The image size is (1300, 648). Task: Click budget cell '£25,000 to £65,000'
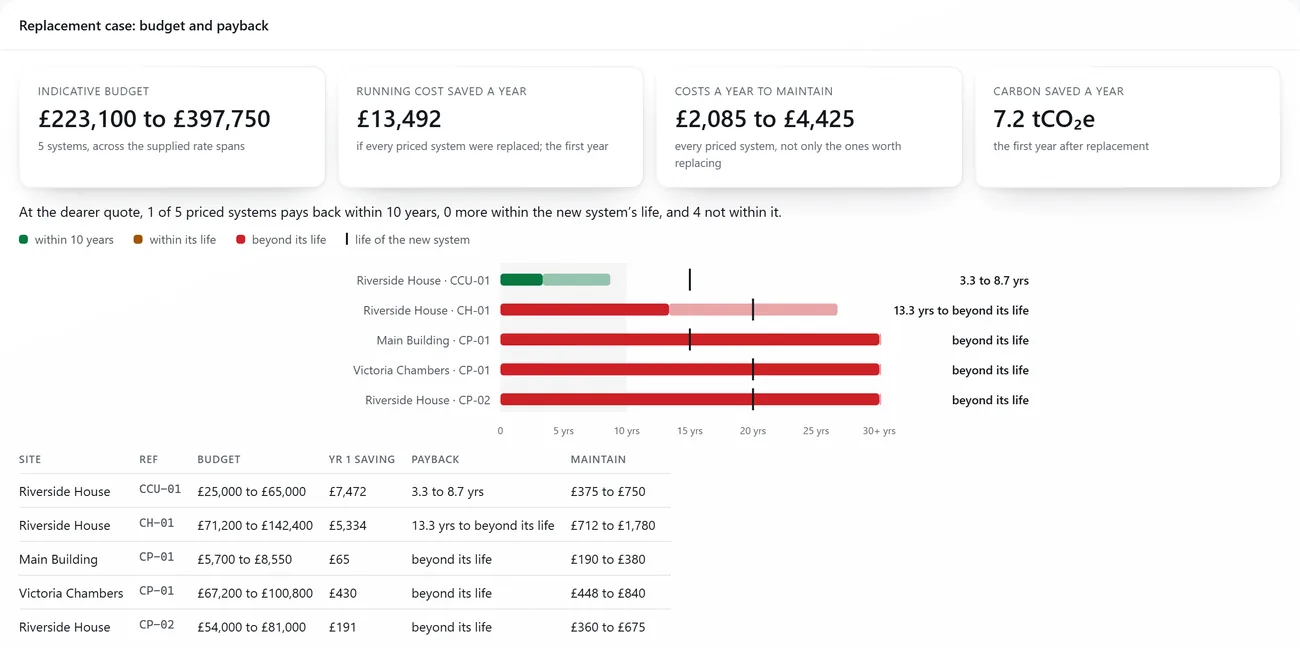click(252, 492)
